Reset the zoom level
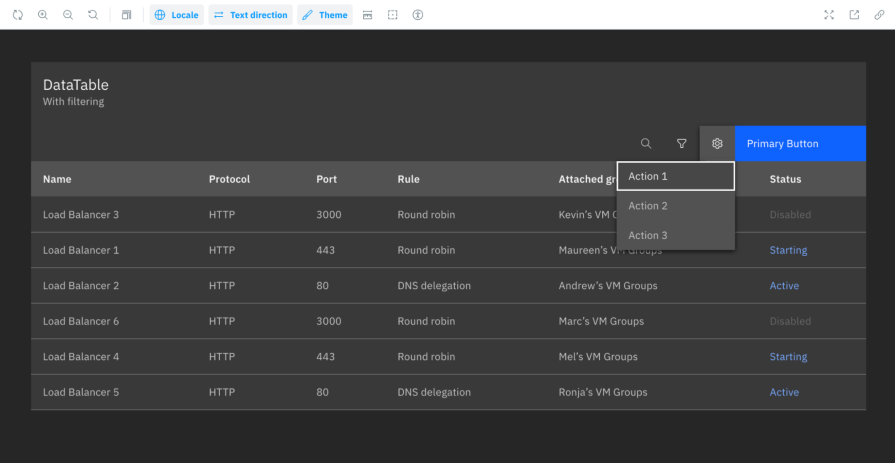 pos(93,15)
